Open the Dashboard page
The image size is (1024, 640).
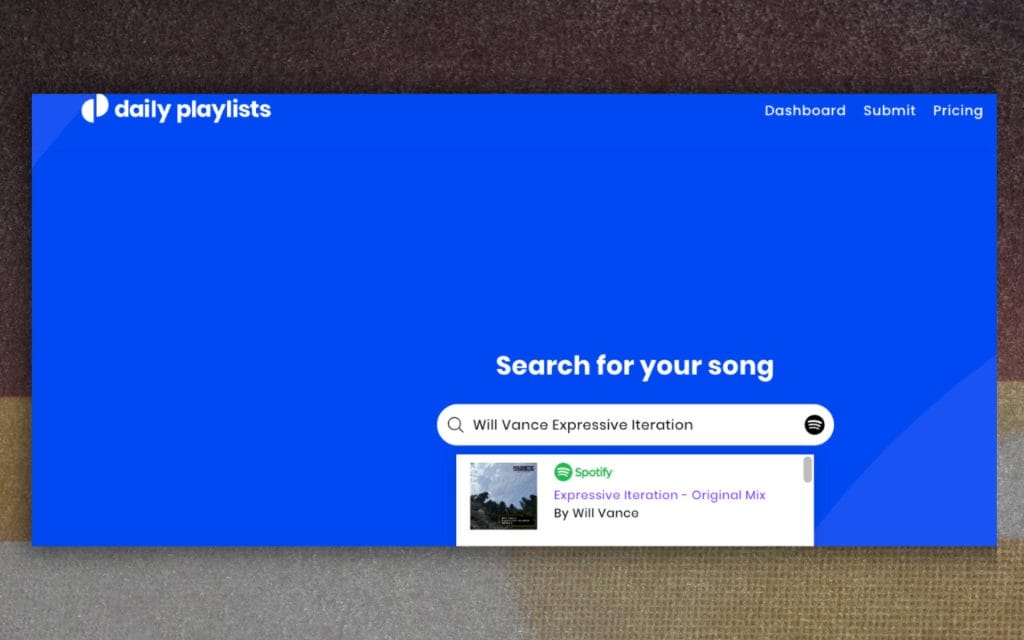tap(804, 111)
